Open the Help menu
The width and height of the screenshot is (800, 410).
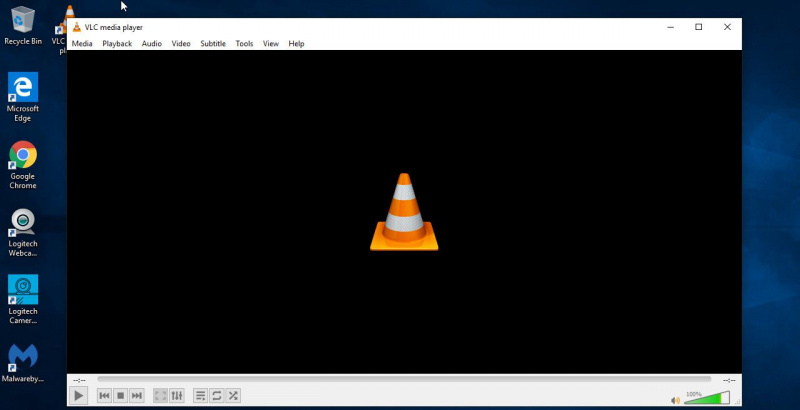[296, 43]
